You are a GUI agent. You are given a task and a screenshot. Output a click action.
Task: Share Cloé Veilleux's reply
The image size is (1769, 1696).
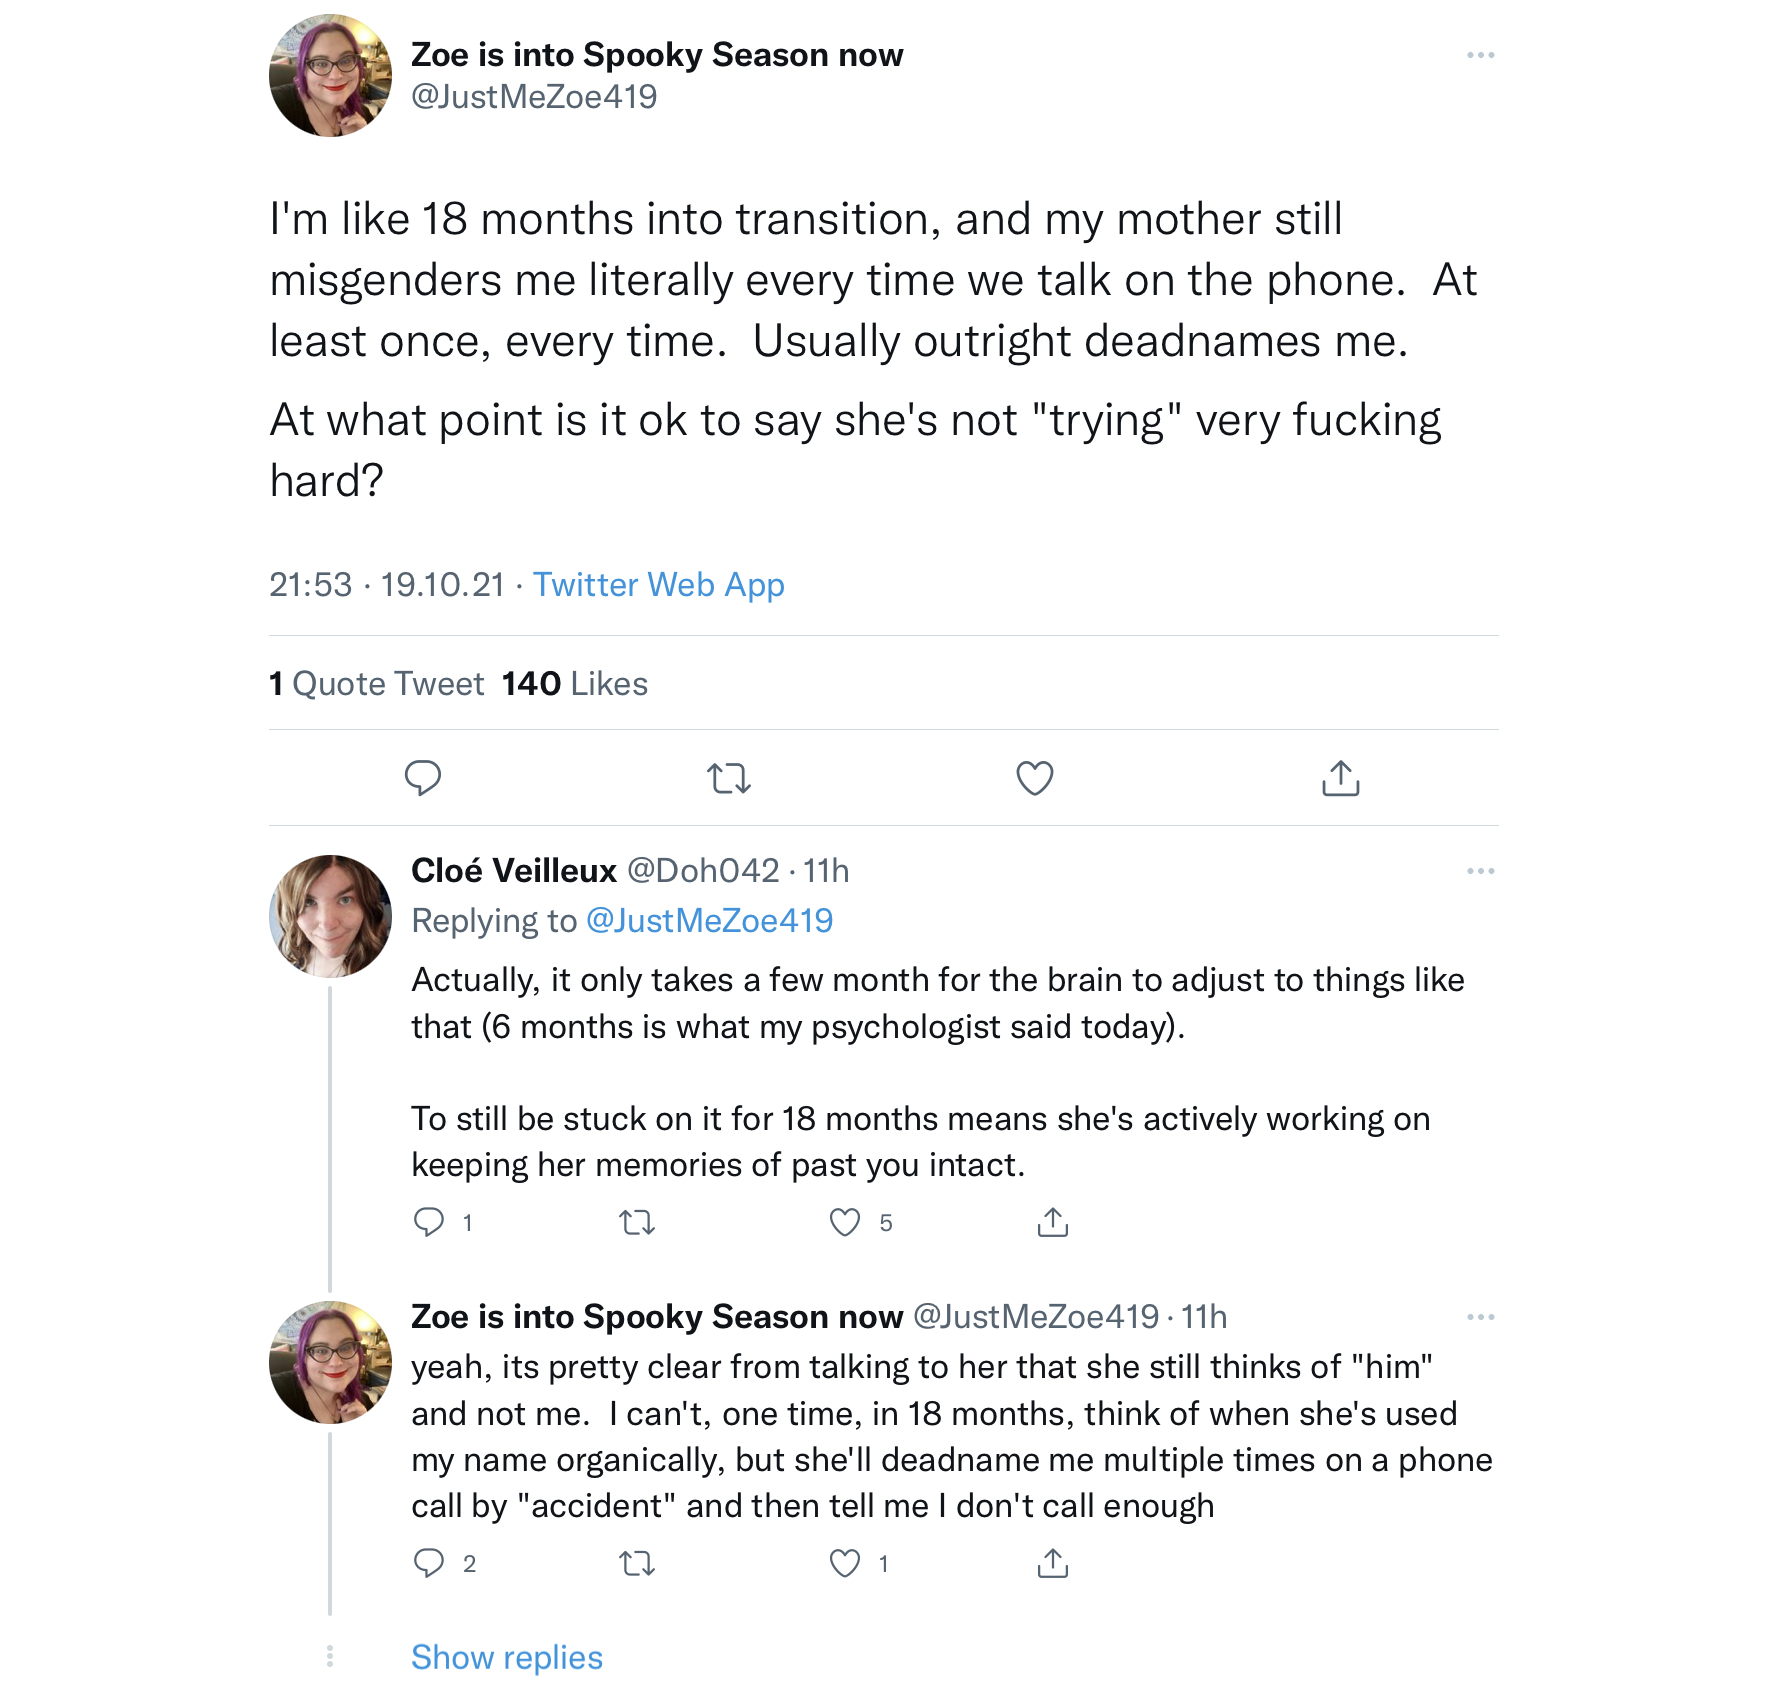click(x=1053, y=1222)
